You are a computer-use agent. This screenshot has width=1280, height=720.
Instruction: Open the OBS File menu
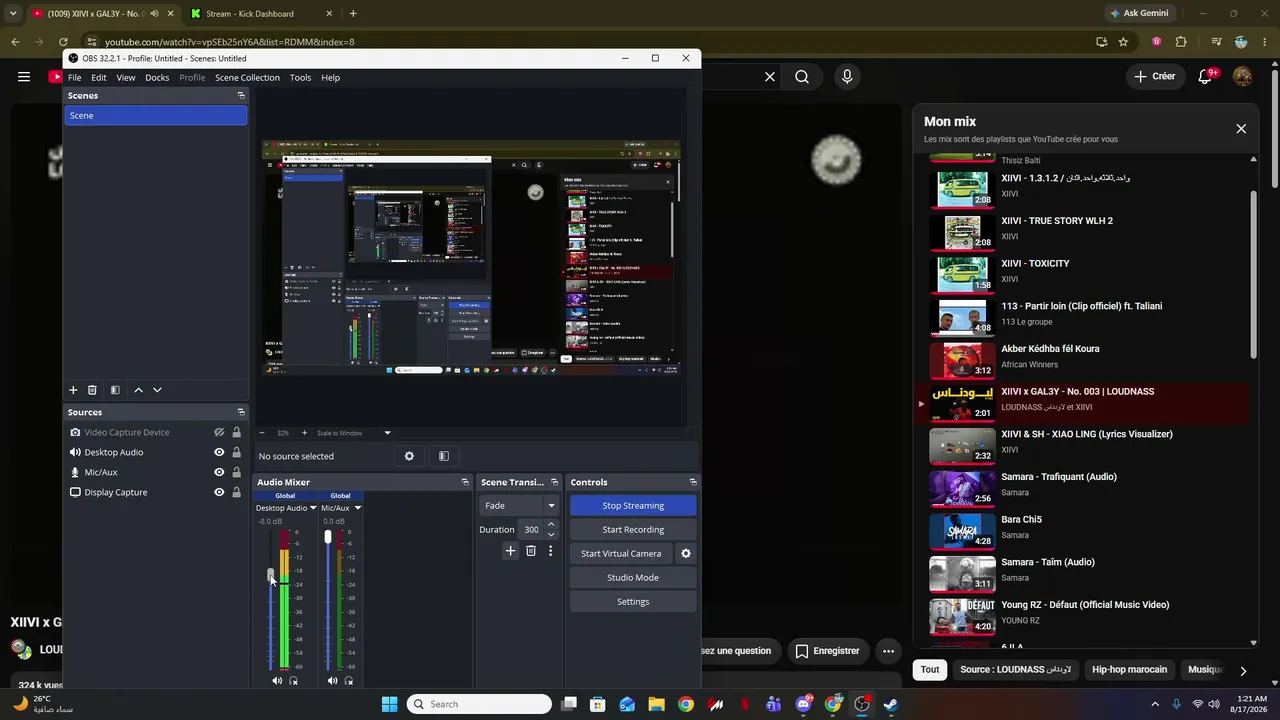pyautogui.click(x=74, y=77)
